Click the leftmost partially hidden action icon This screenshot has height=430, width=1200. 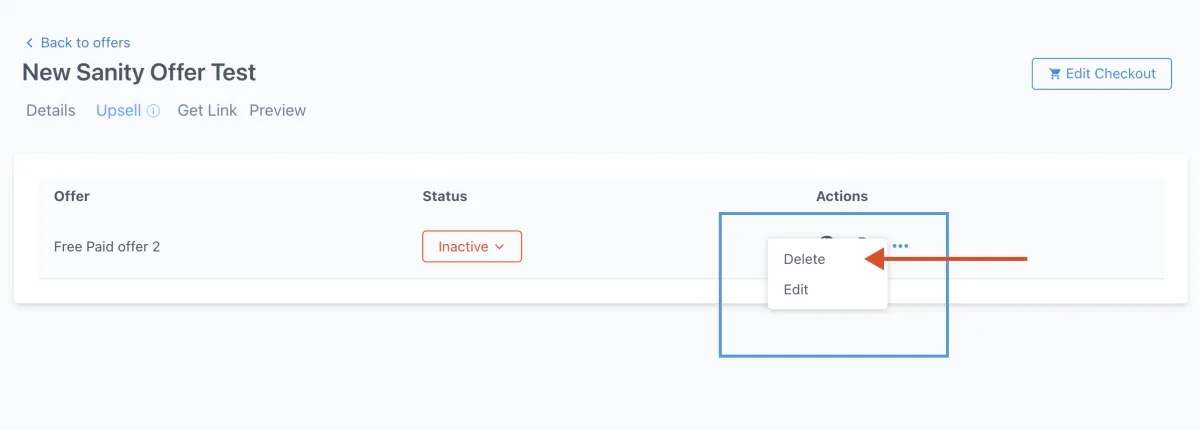(826, 240)
